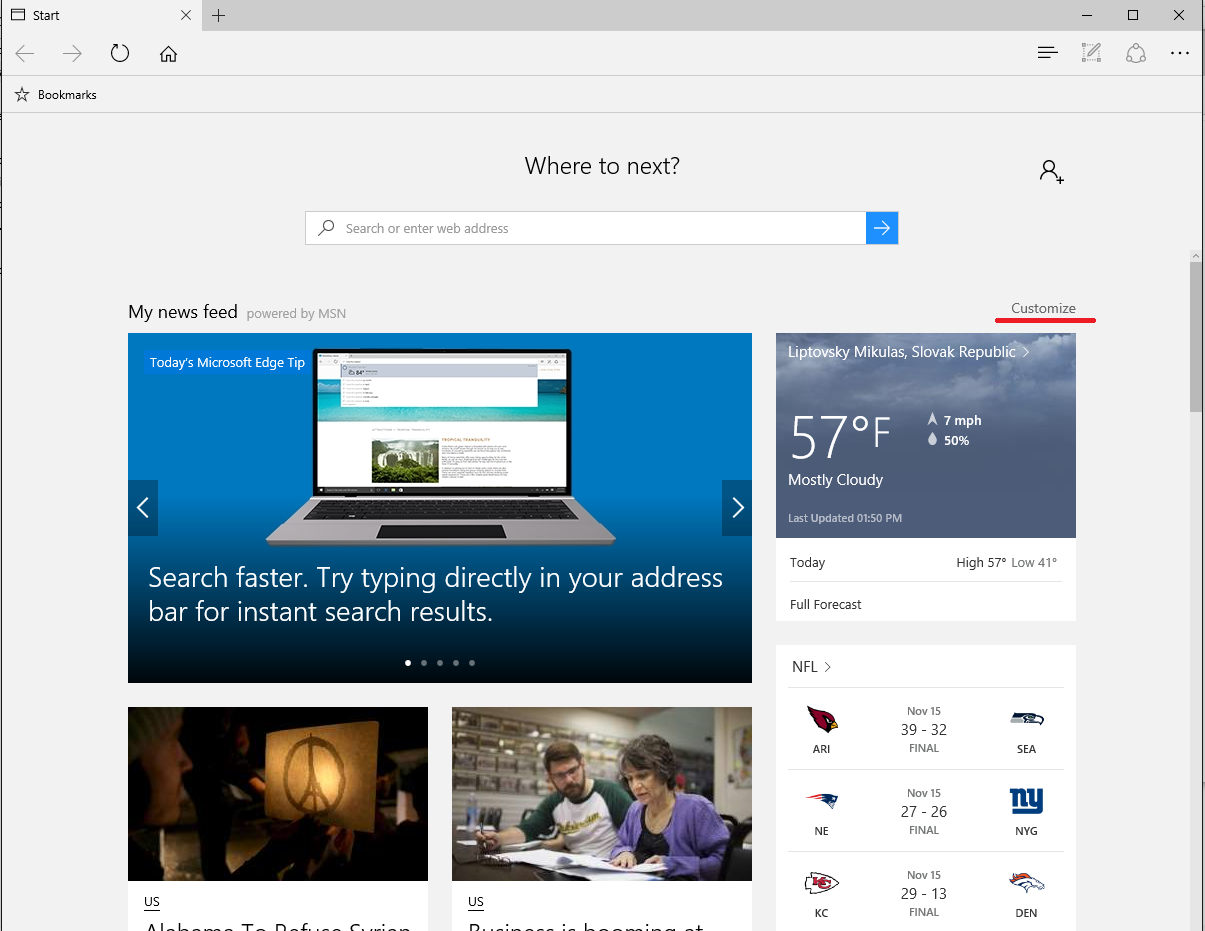This screenshot has width=1205, height=931.
Task: Show the next slide in carousel
Action: pyautogui.click(x=737, y=508)
